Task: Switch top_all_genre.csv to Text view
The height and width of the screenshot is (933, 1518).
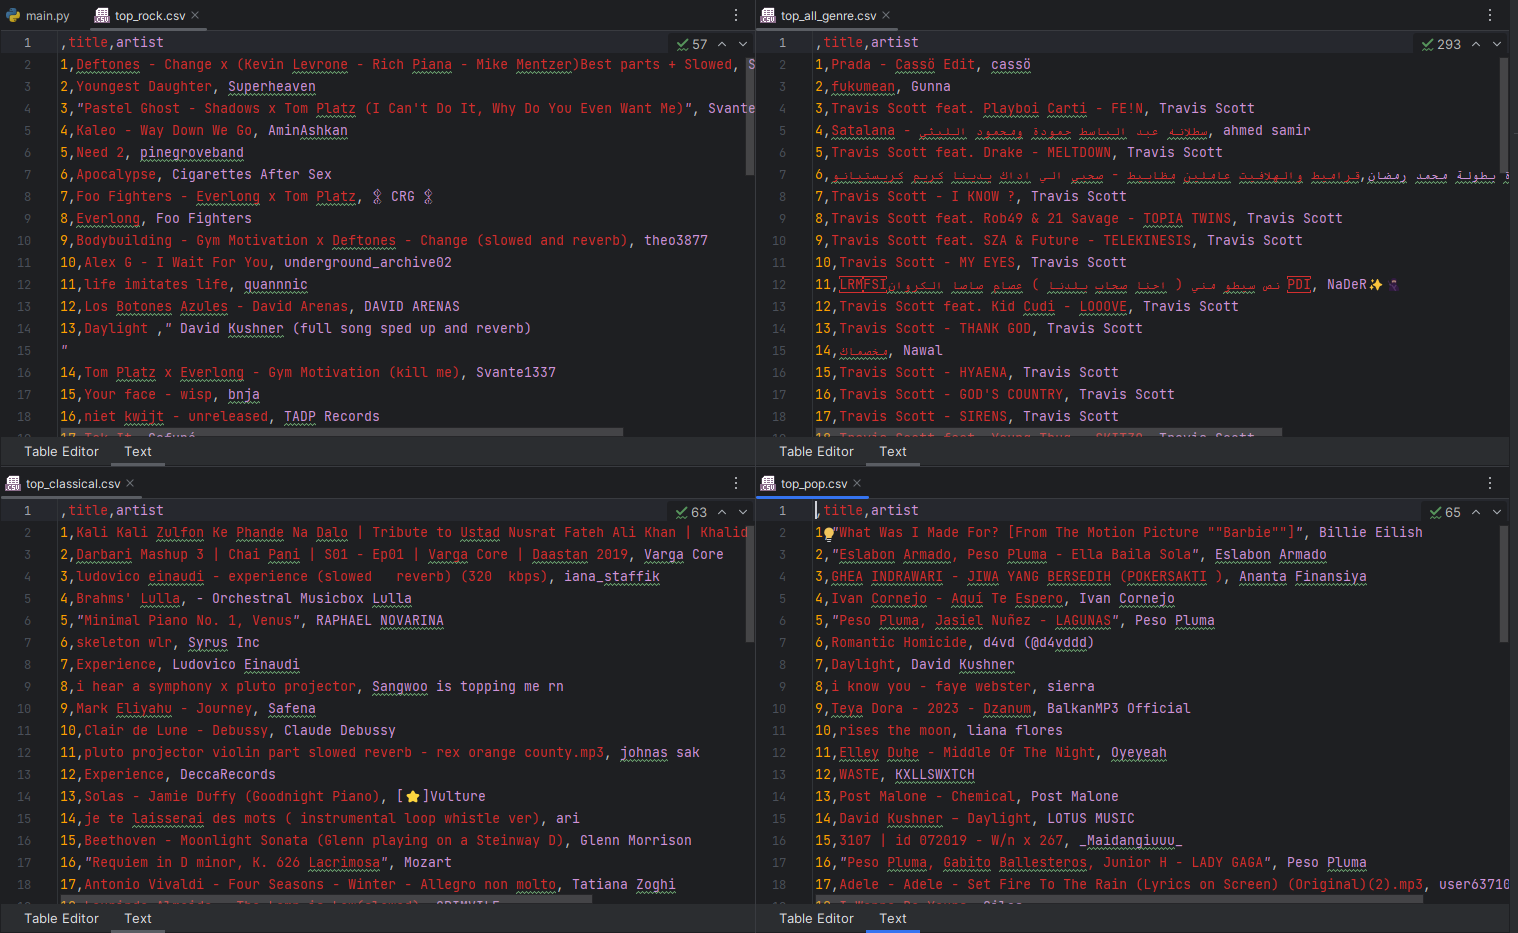Action: tap(893, 451)
